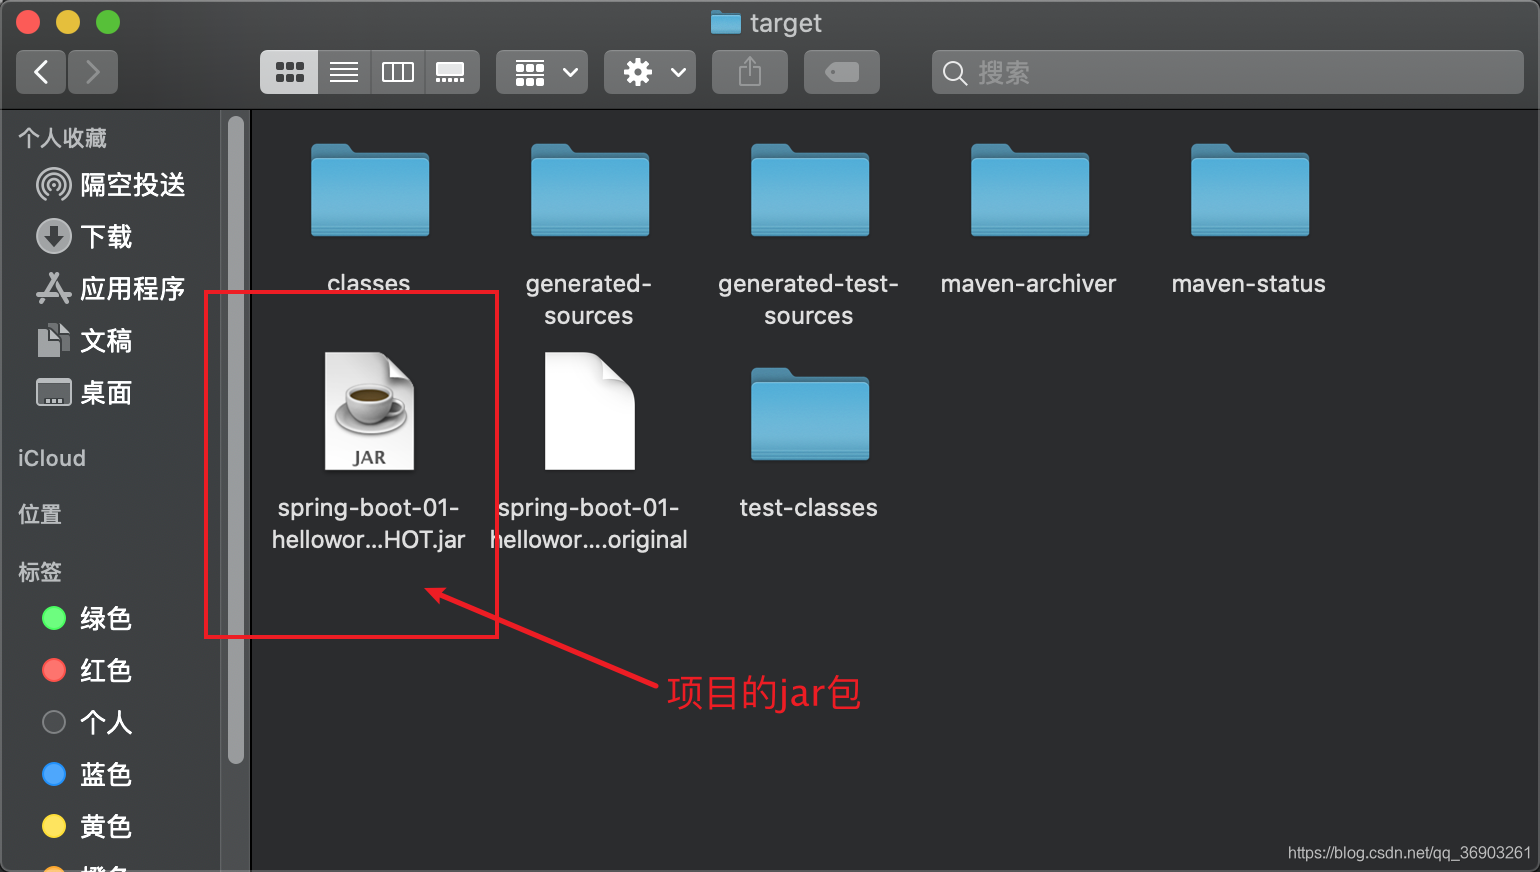Select the 蓝色 blue tag
Image resolution: width=1540 pixels, height=872 pixels.
click(x=86, y=775)
